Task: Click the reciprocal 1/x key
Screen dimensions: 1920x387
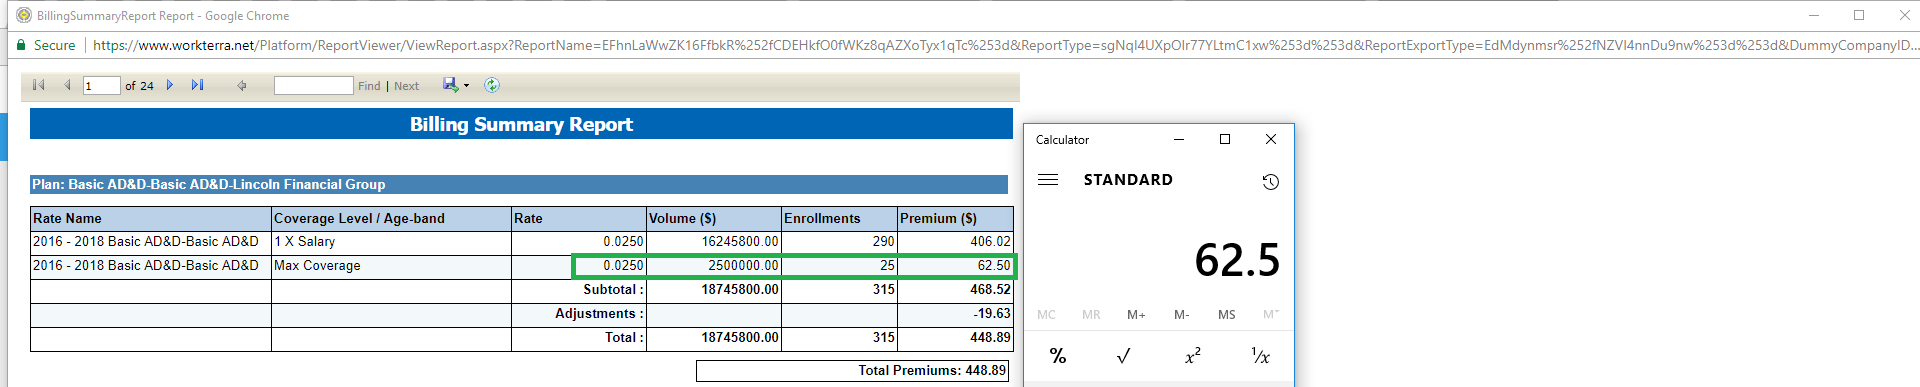Action: point(1260,356)
